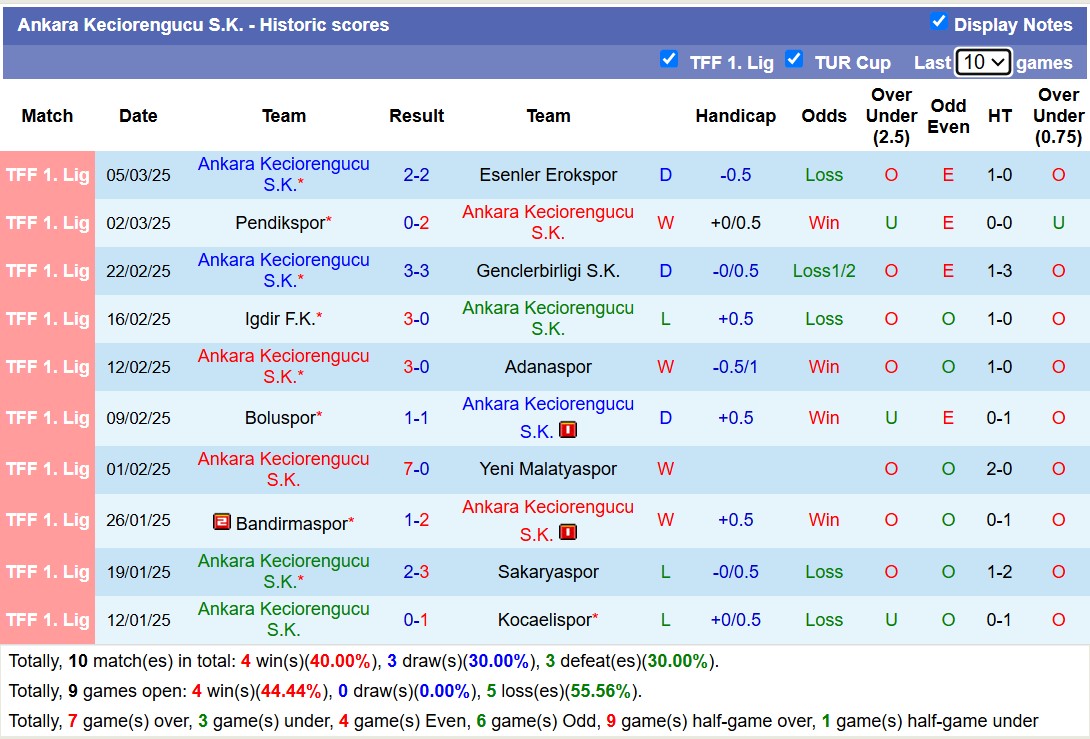
Task: Uncheck the TFF 1. Lig filter checkbox
Action: click(x=669, y=60)
